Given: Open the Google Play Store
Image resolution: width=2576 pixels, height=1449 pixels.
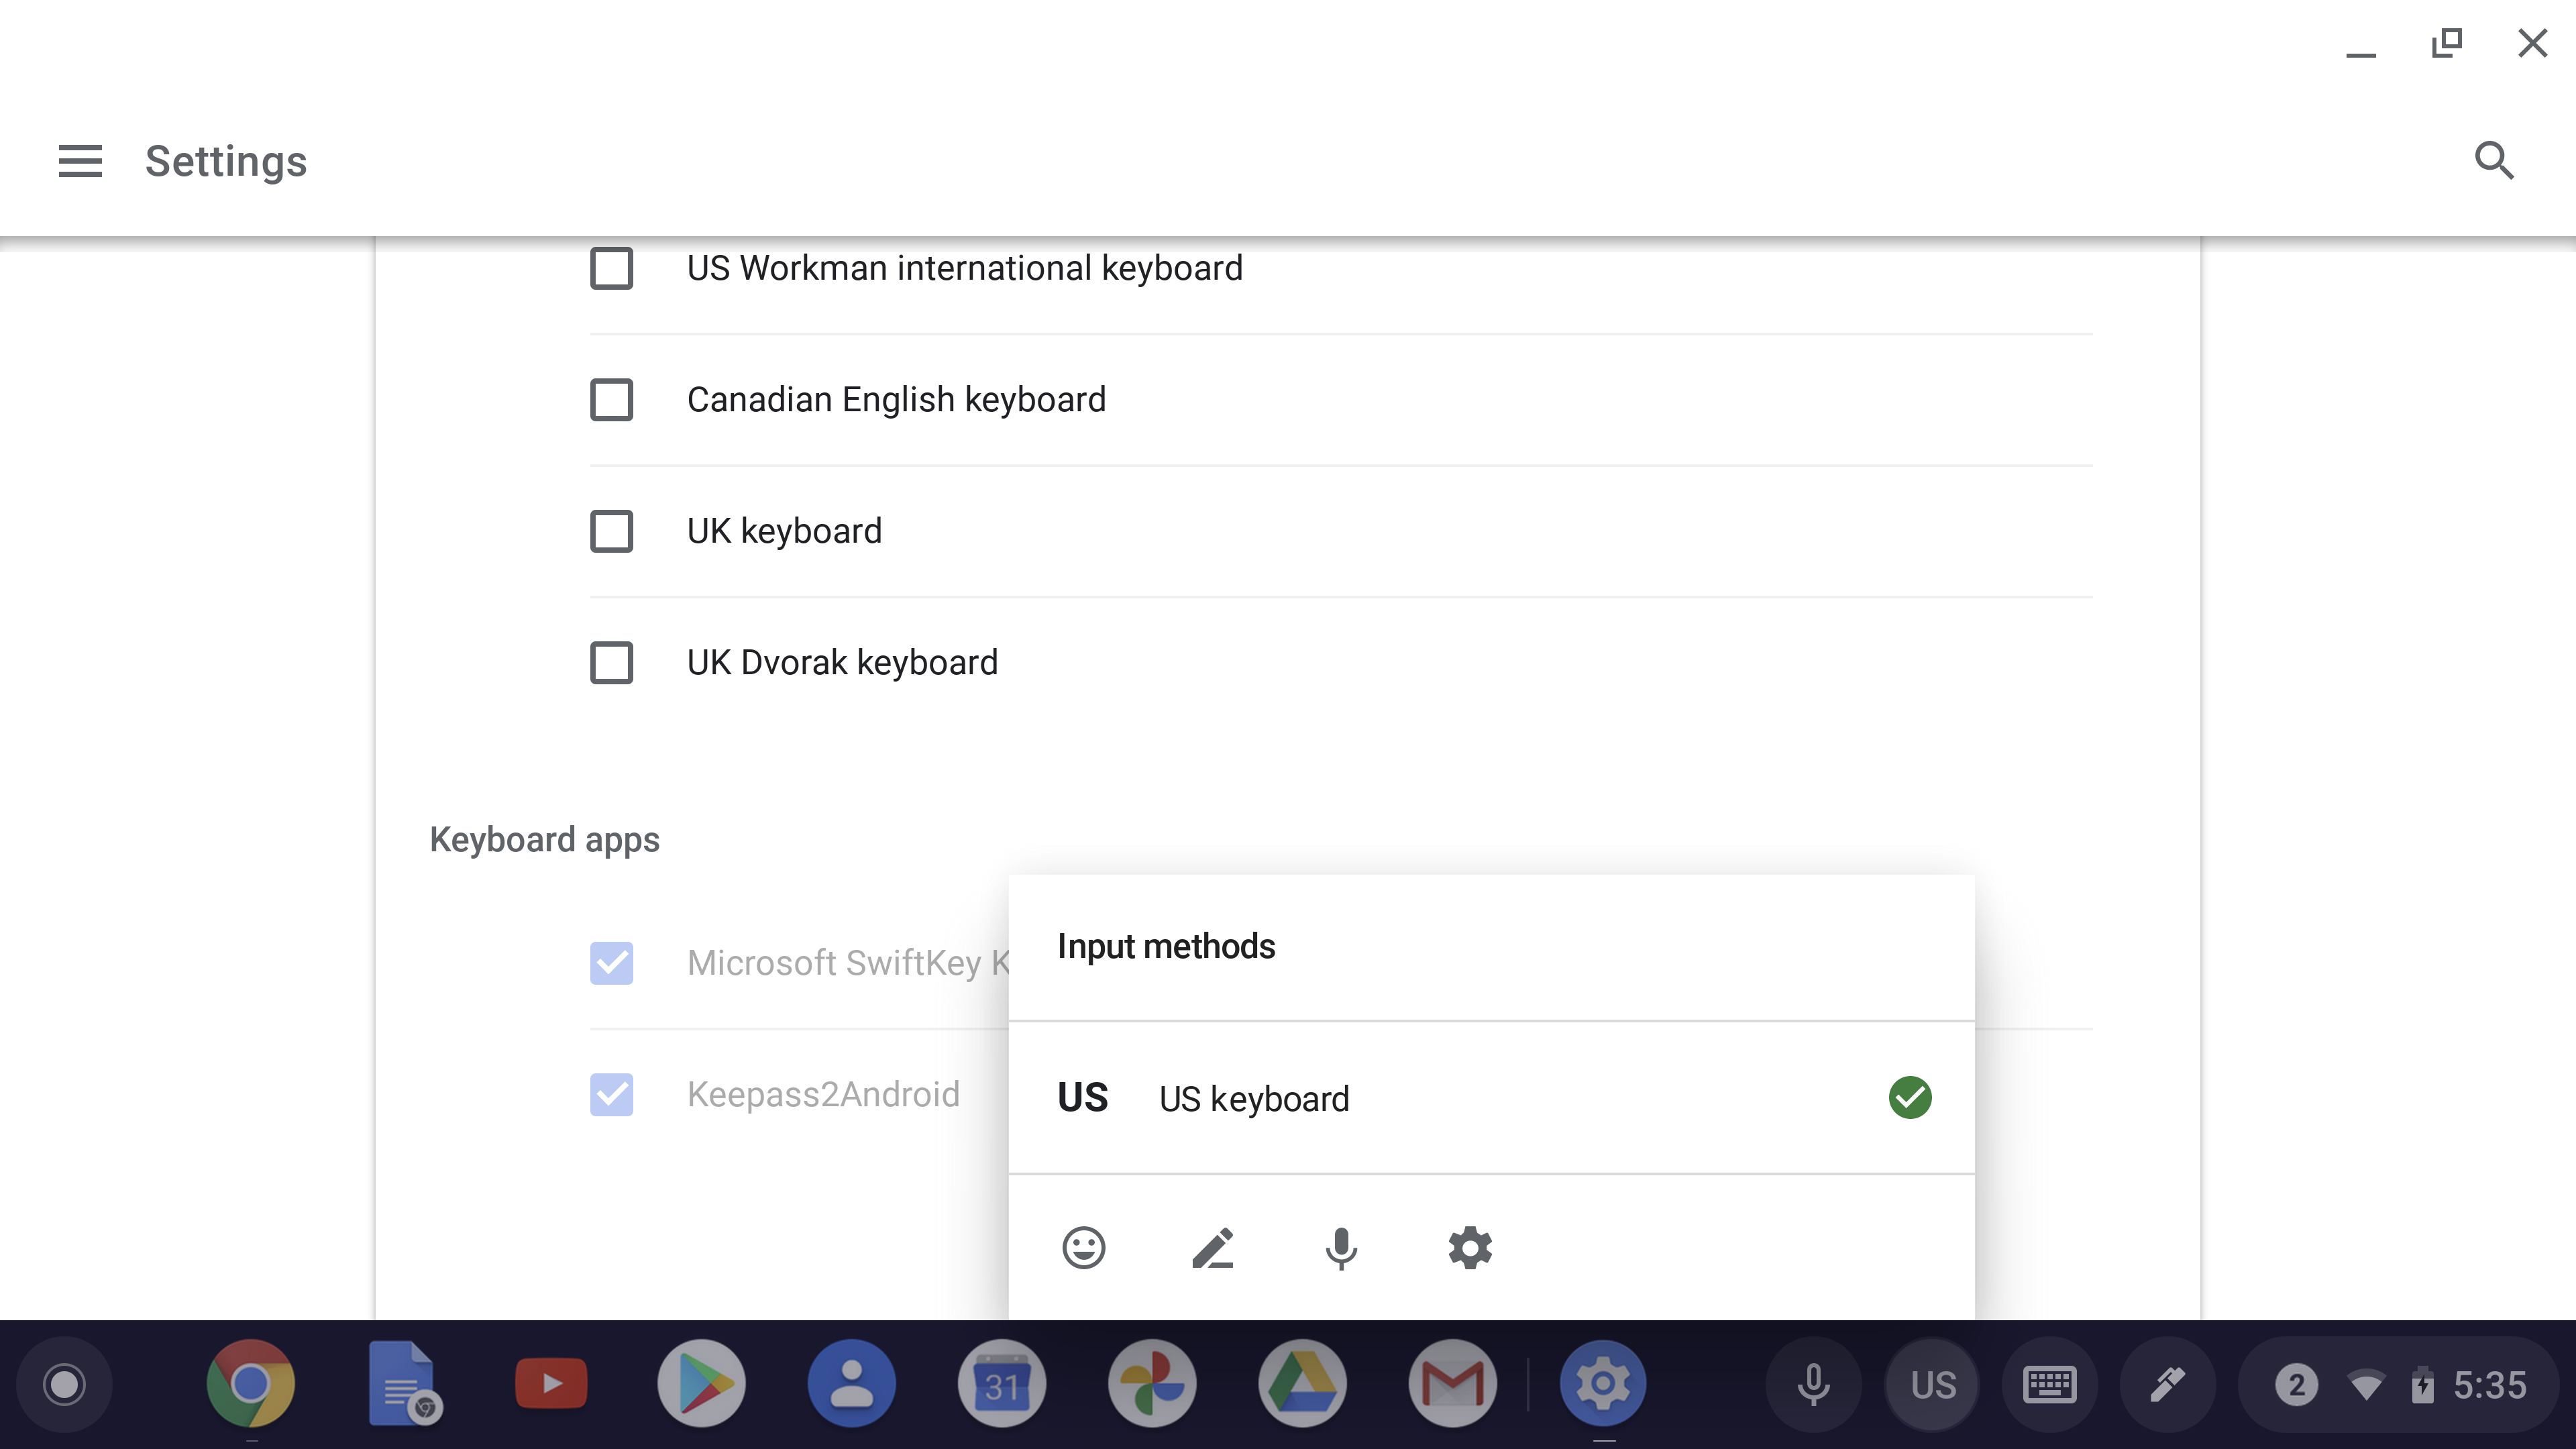Looking at the screenshot, I should 701,1383.
